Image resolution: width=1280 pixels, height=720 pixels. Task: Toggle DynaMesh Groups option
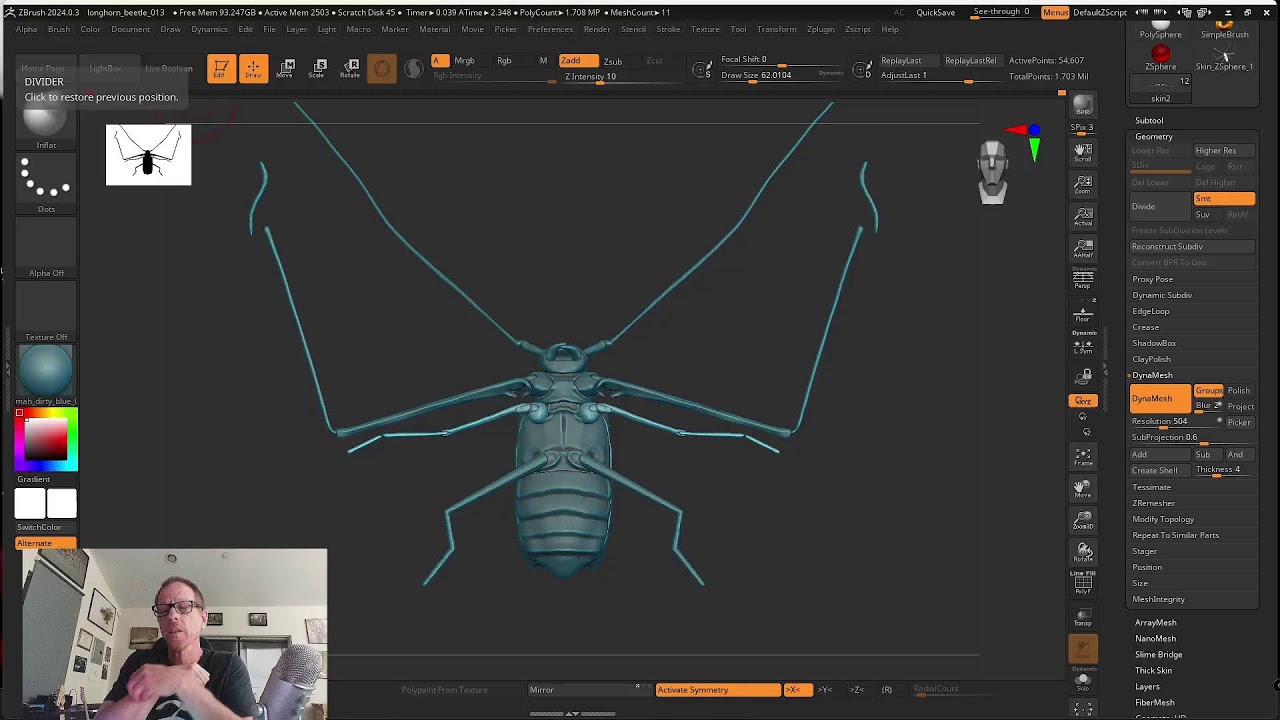coord(1208,391)
